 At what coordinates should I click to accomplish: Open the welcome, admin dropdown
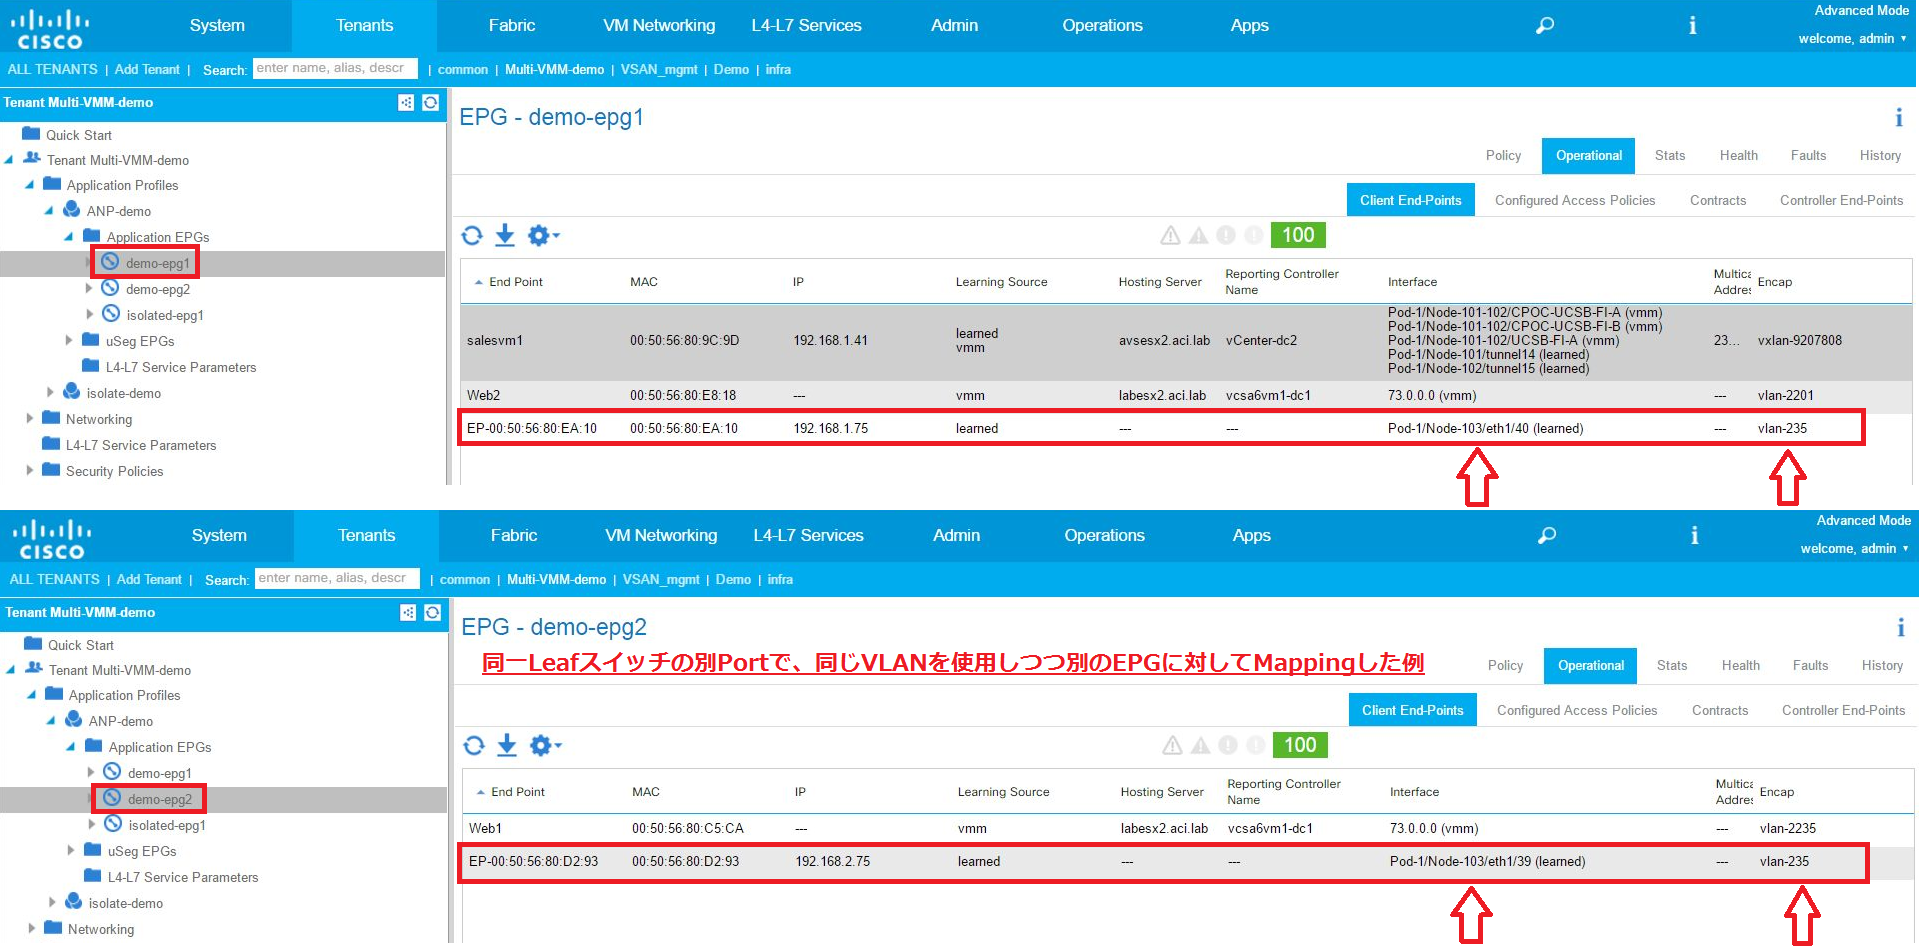tap(1852, 38)
